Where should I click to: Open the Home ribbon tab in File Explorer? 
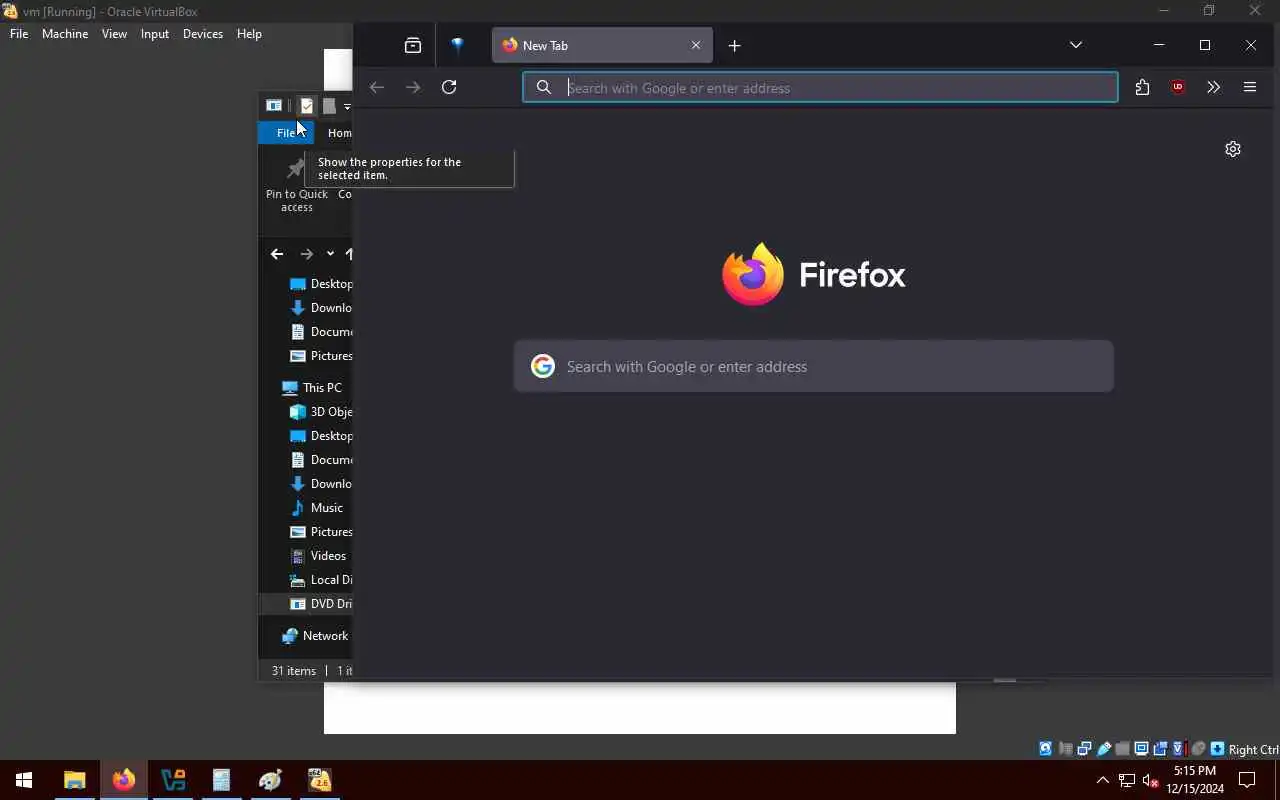tap(339, 133)
